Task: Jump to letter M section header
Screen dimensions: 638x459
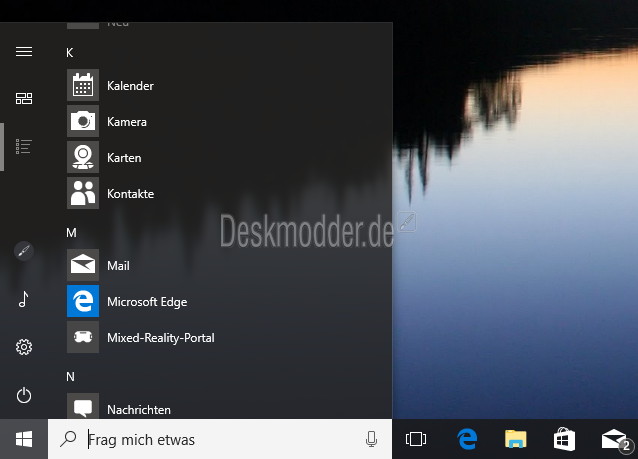Action: [71, 233]
